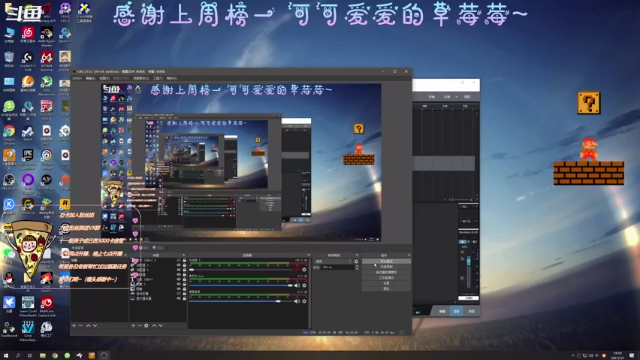Click 停止推流 stop streaming button
Screen dimensions: 640x360
(x=387, y=261)
